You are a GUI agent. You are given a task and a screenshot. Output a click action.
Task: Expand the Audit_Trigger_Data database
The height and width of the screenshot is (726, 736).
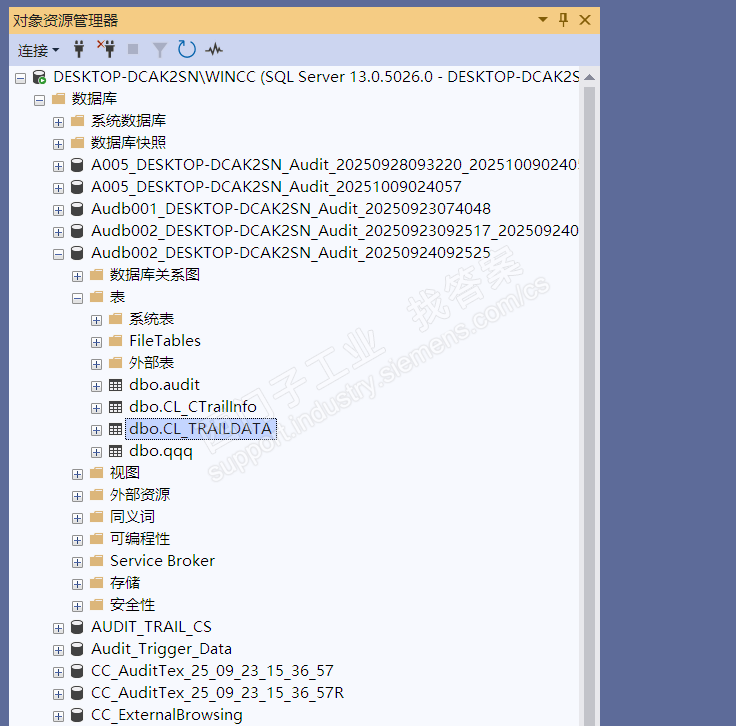pos(58,650)
